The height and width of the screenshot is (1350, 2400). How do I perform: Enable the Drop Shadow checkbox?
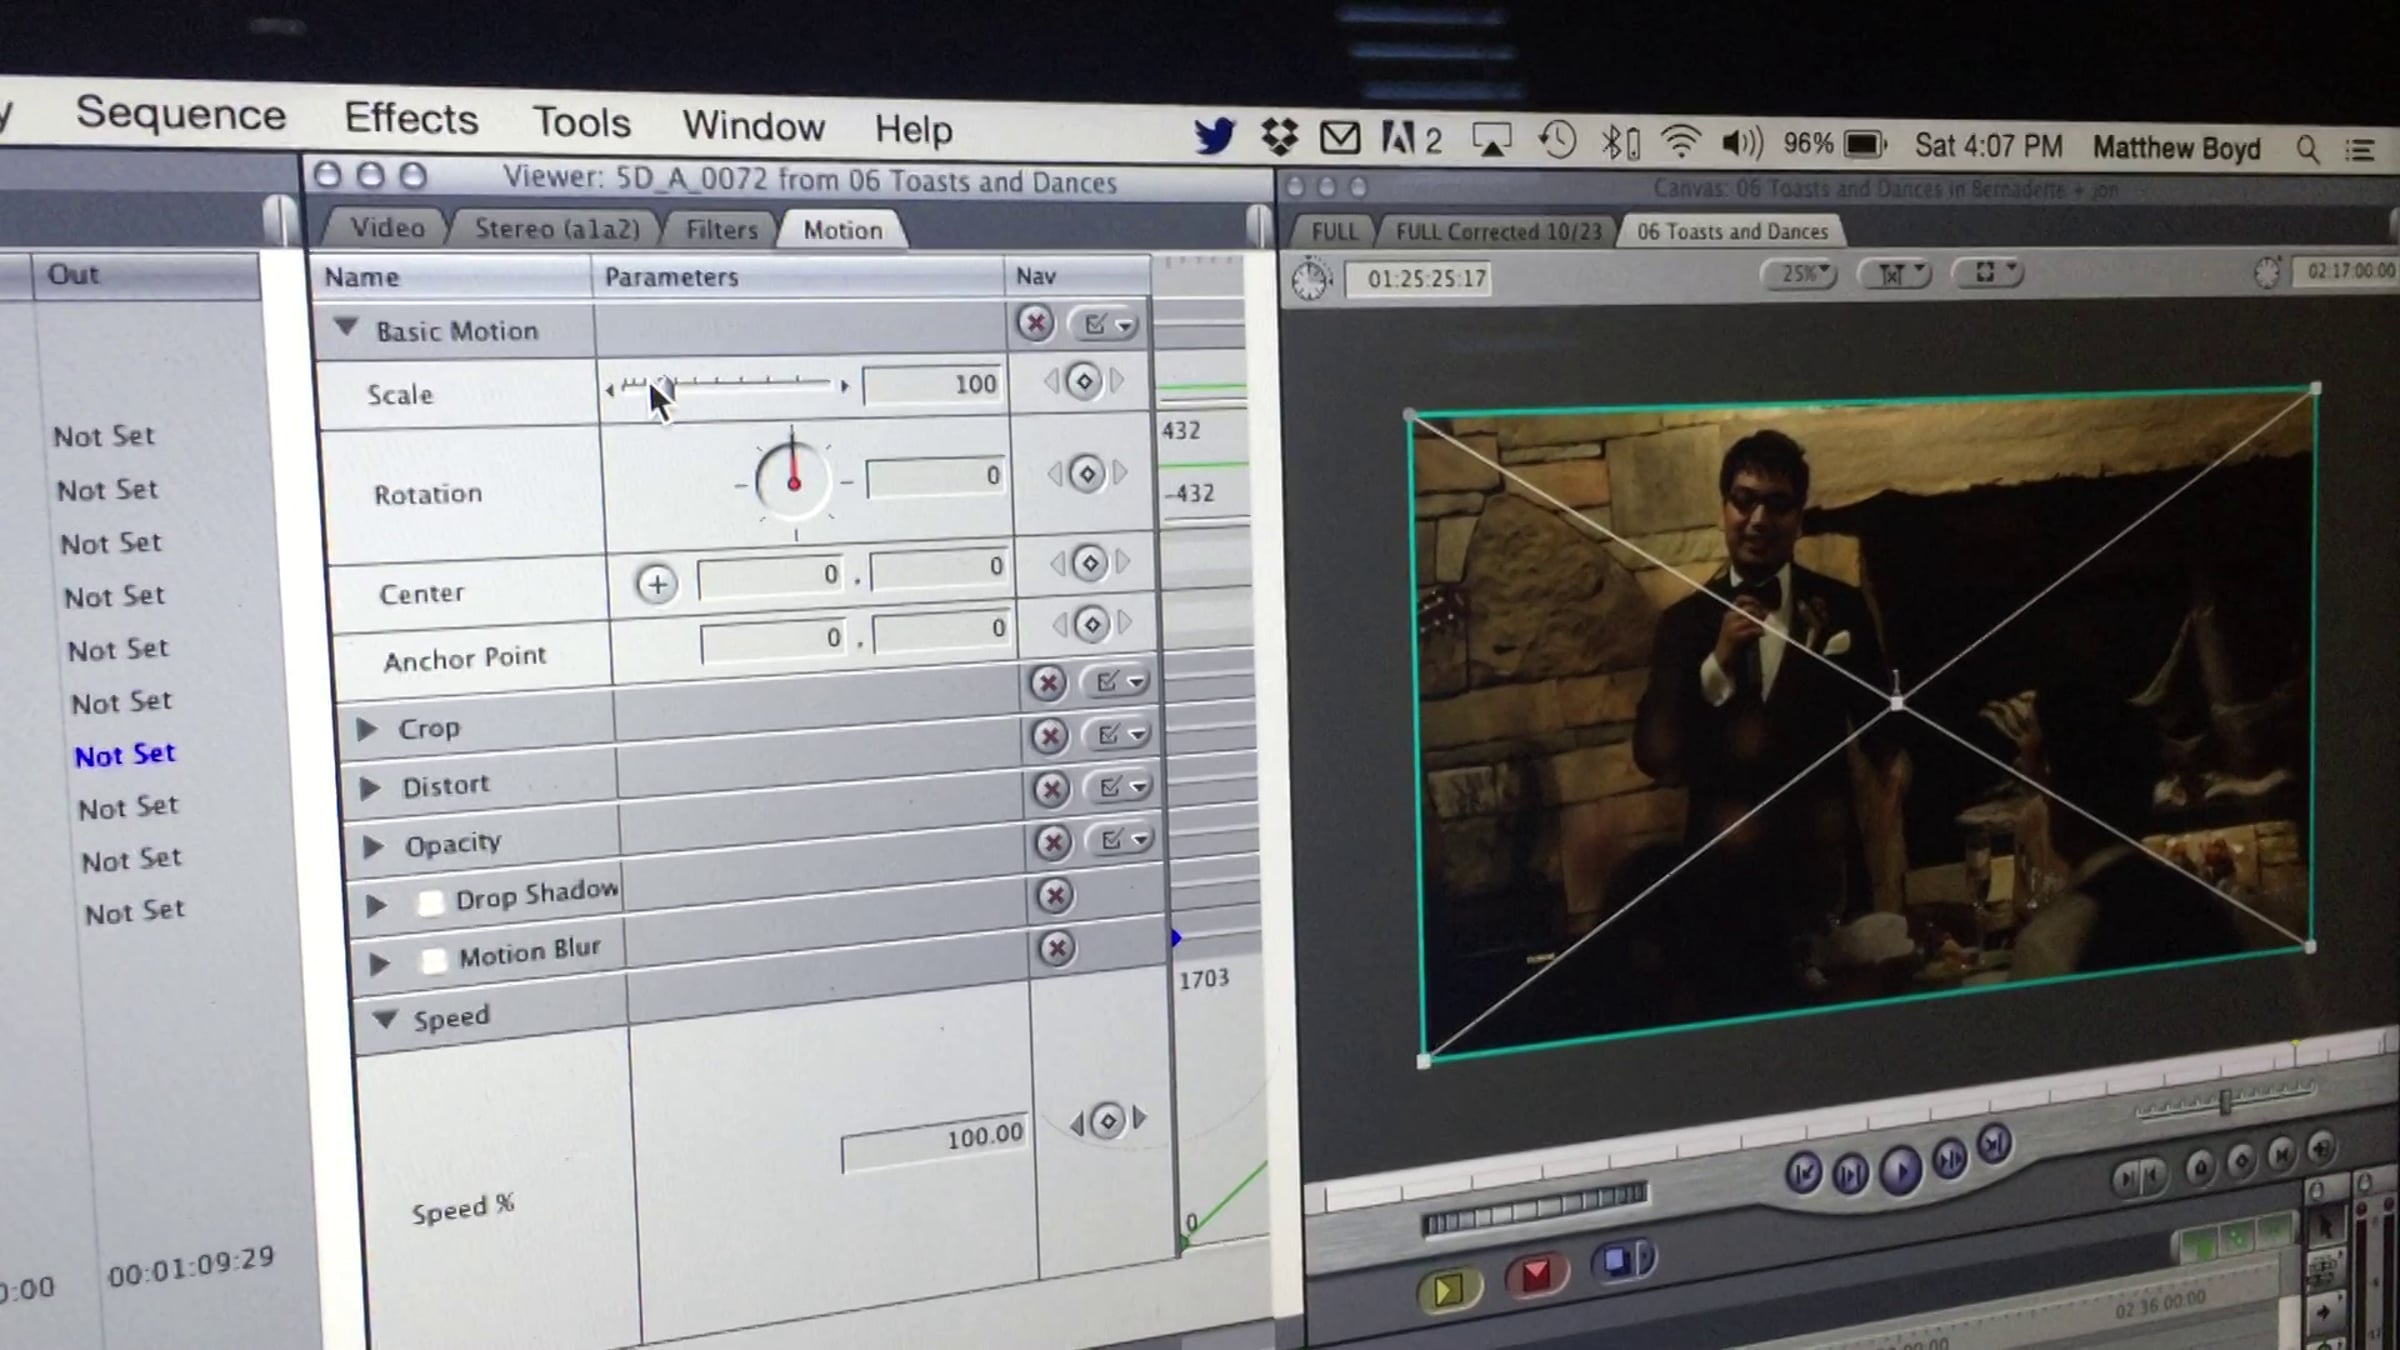pyautogui.click(x=431, y=903)
